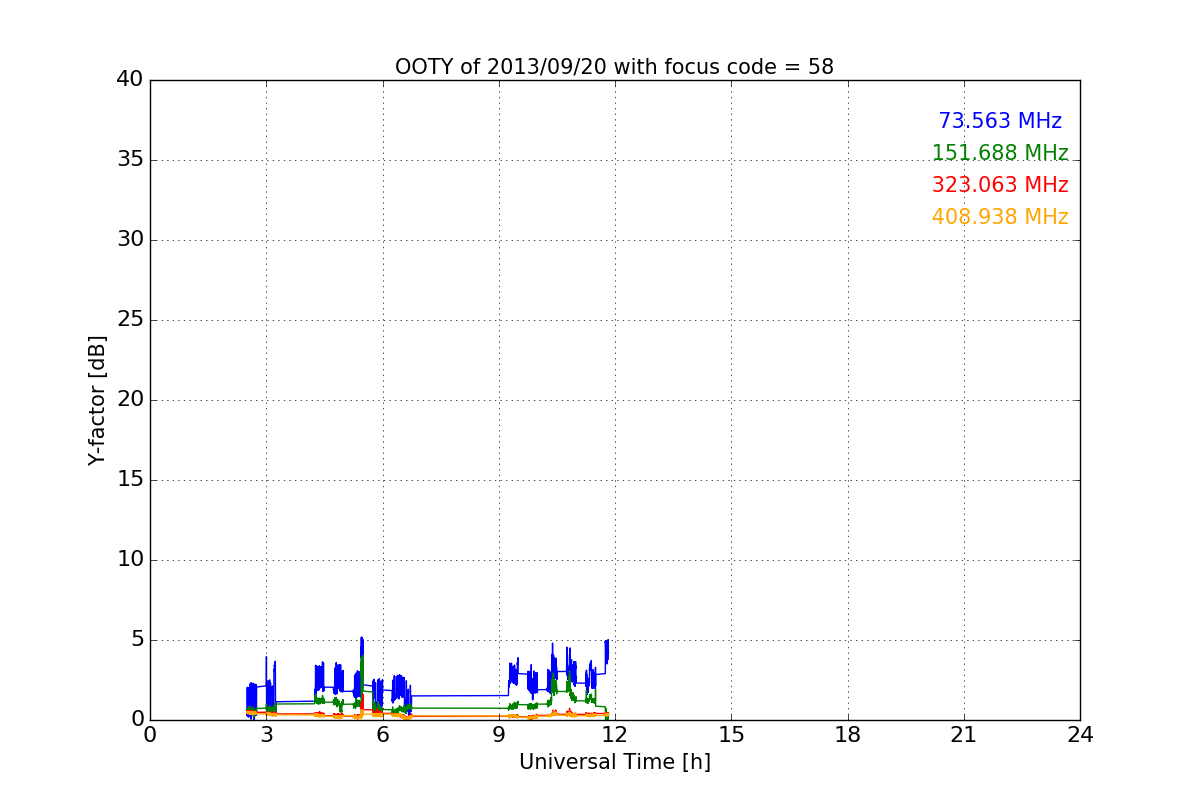The width and height of the screenshot is (1200, 800).
Task: Click the y-axis tick label 20
Action: (x=130, y=400)
